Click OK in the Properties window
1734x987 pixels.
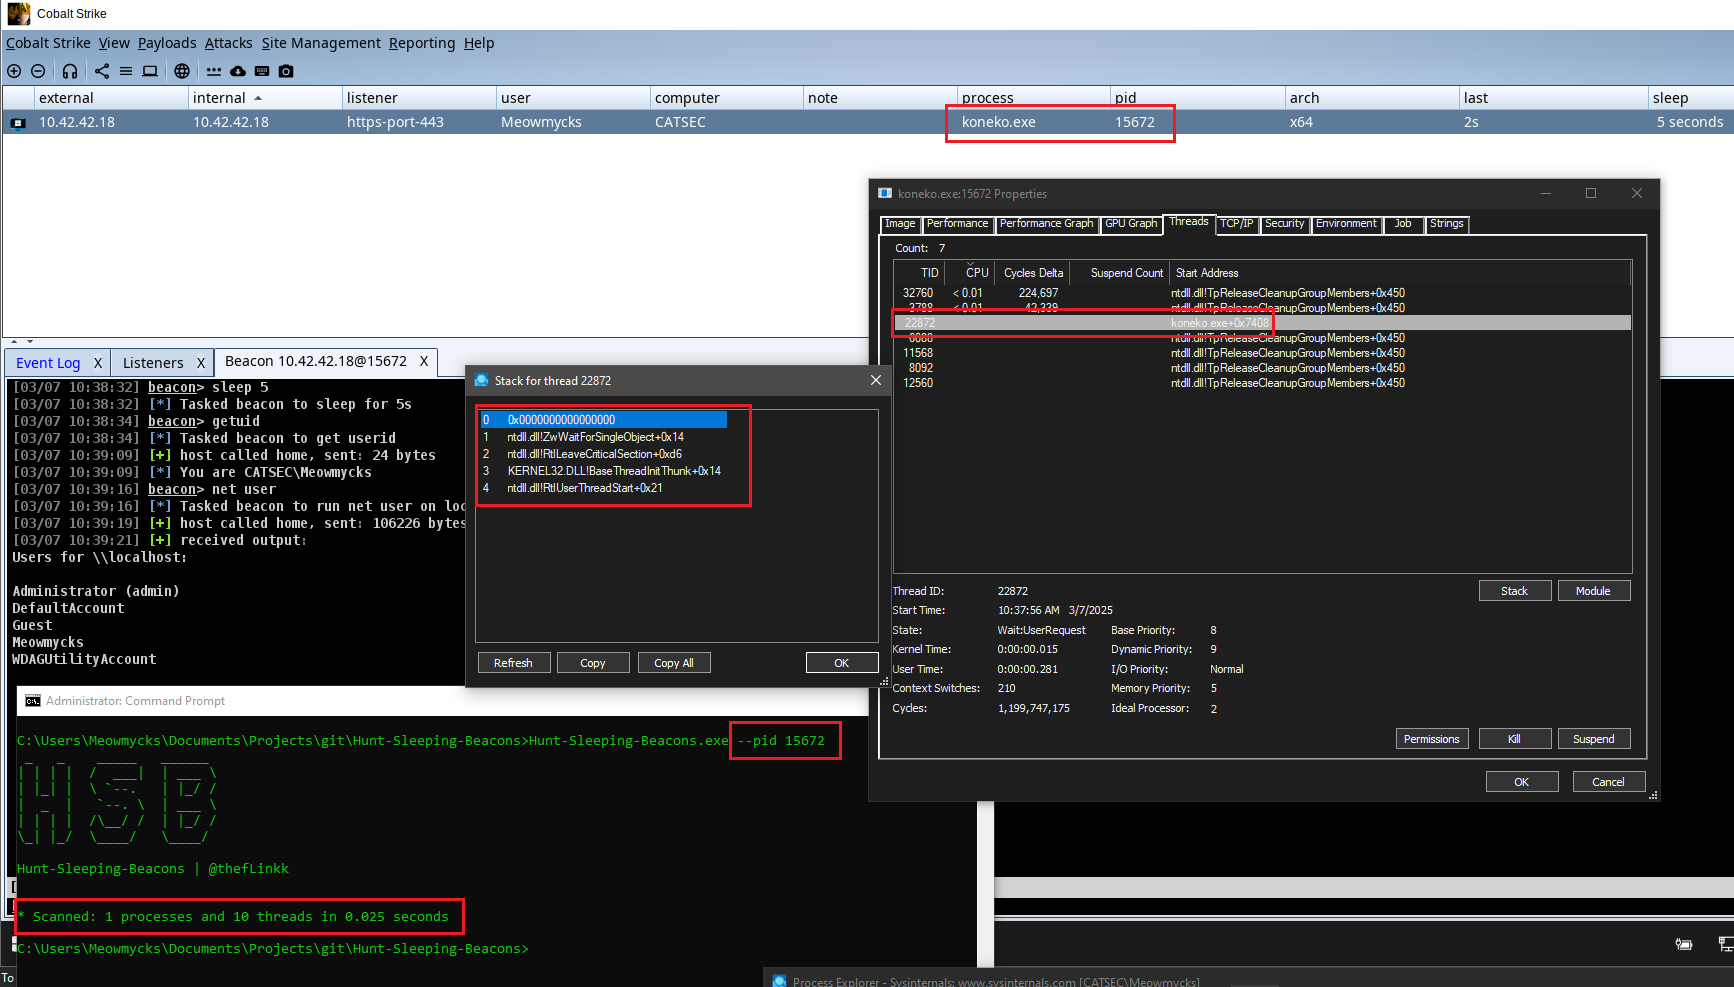[1522, 782]
